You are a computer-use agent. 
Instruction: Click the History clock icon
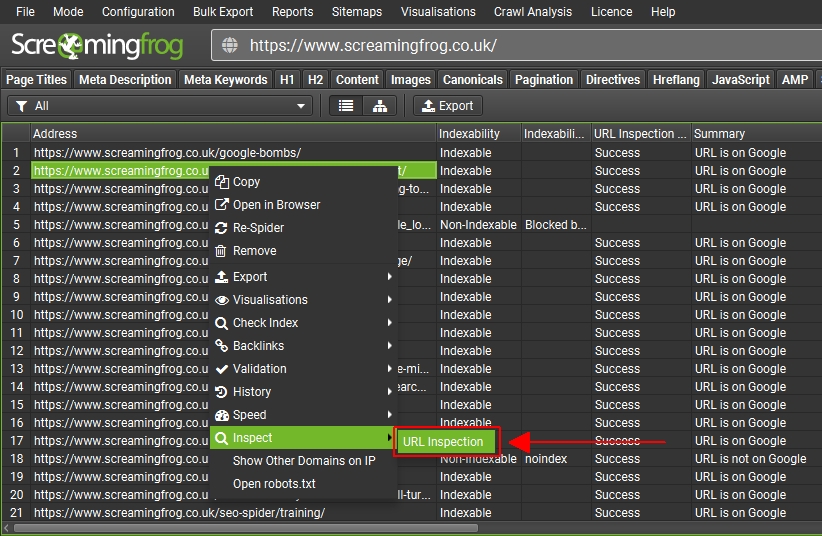(221, 392)
